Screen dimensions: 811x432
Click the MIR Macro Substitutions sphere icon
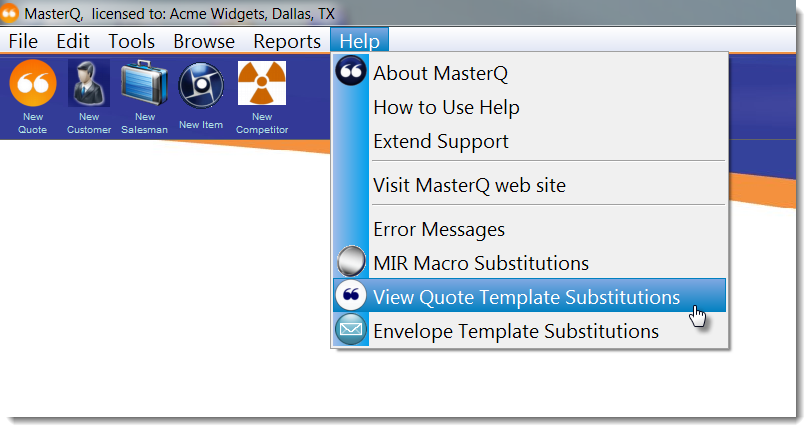(x=351, y=263)
